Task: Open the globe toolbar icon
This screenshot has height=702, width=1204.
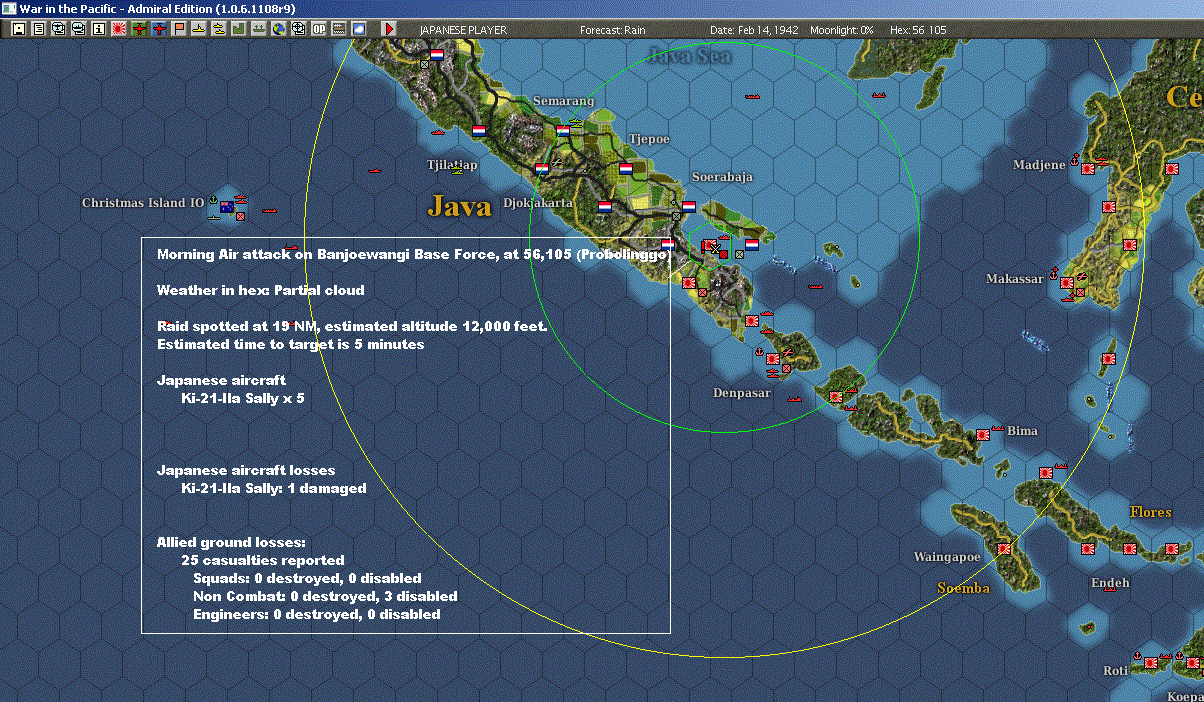Action: point(279,29)
